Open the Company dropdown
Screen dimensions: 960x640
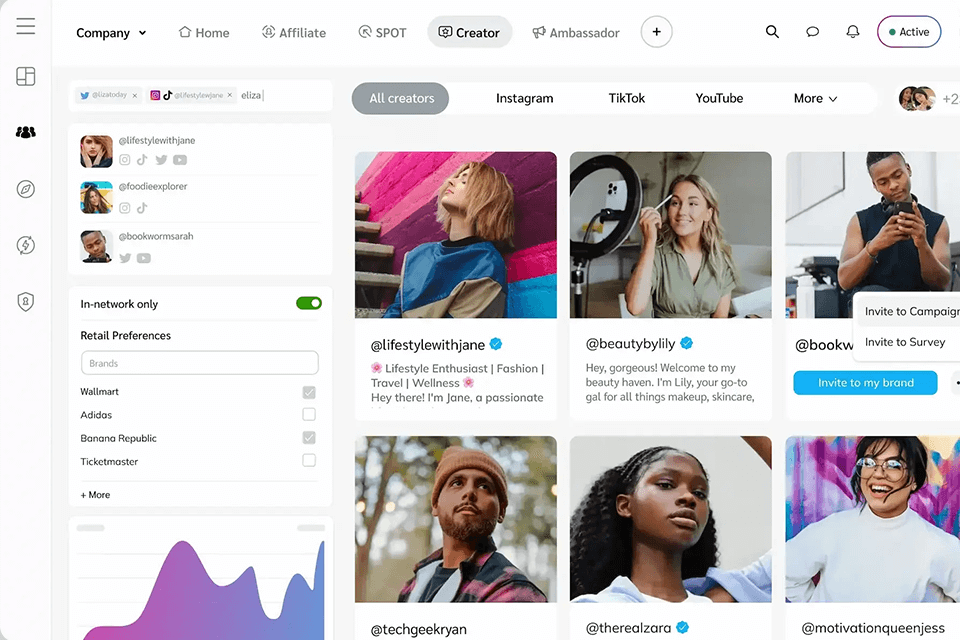(111, 33)
